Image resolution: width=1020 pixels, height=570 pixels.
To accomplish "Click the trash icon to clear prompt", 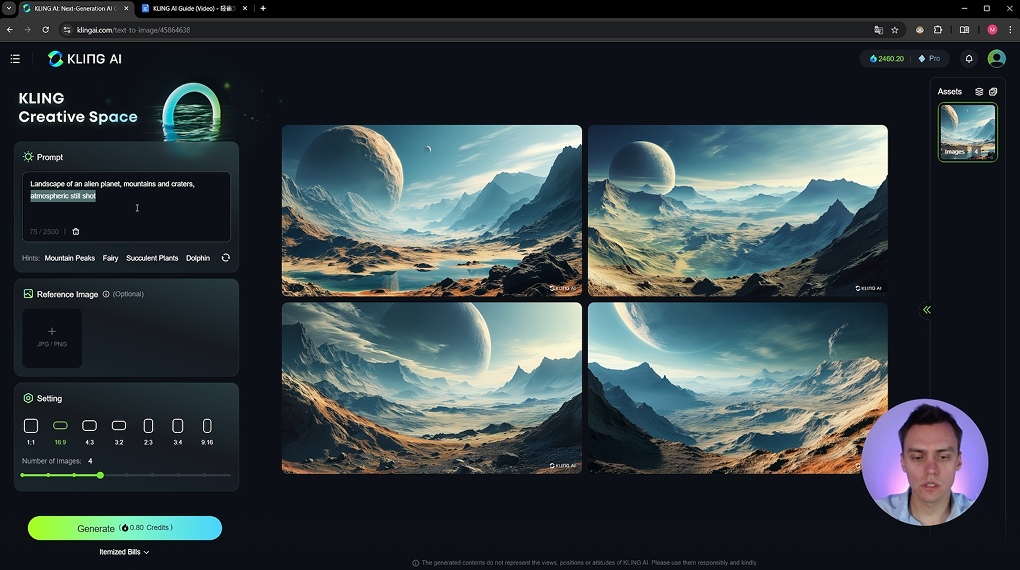I will click(76, 232).
